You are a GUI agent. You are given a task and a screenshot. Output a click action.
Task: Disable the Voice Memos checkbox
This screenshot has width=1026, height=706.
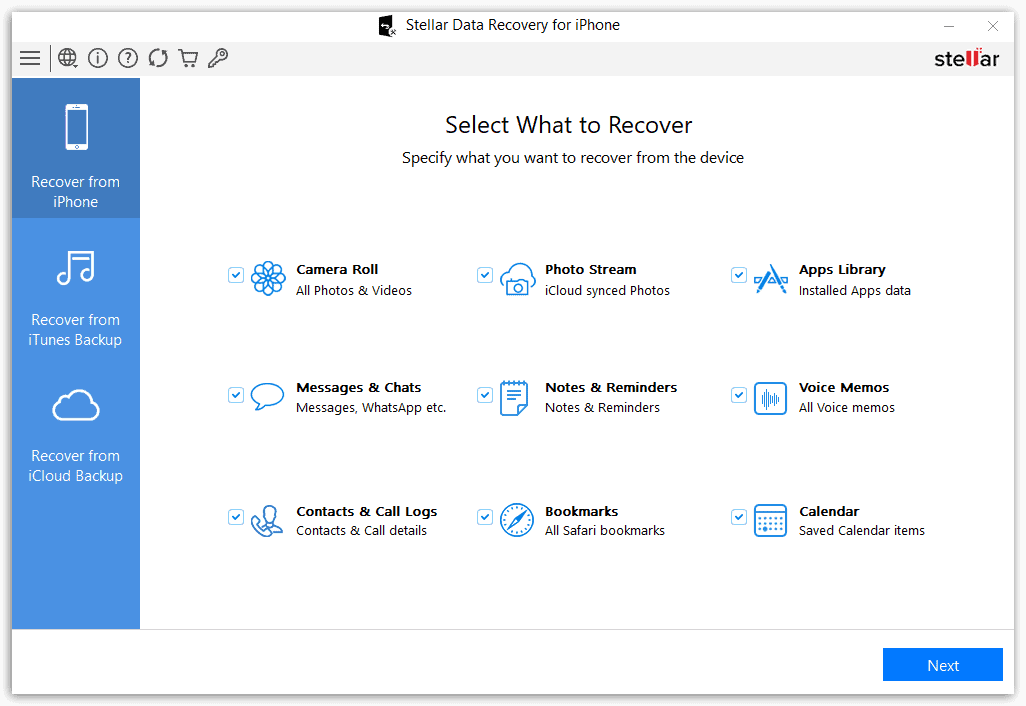pos(739,395)
